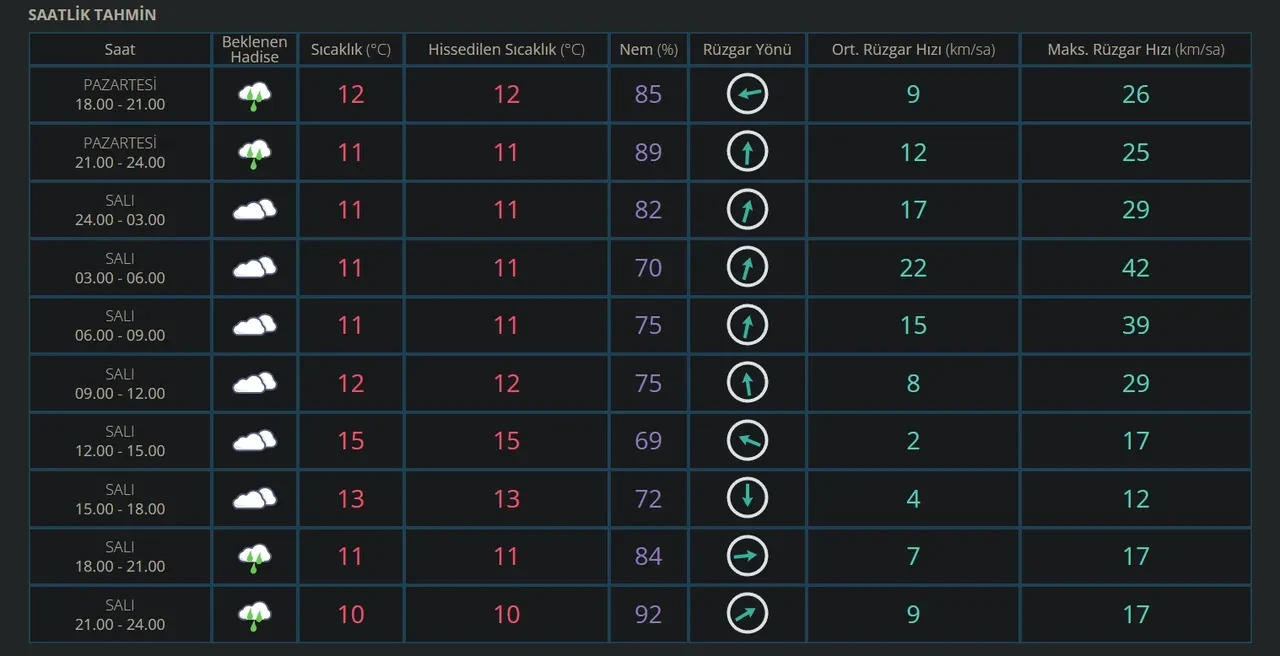Click the 'Rüzgar Yönü' header cell
Screen dimensions: 1280x656
(747, 49)
